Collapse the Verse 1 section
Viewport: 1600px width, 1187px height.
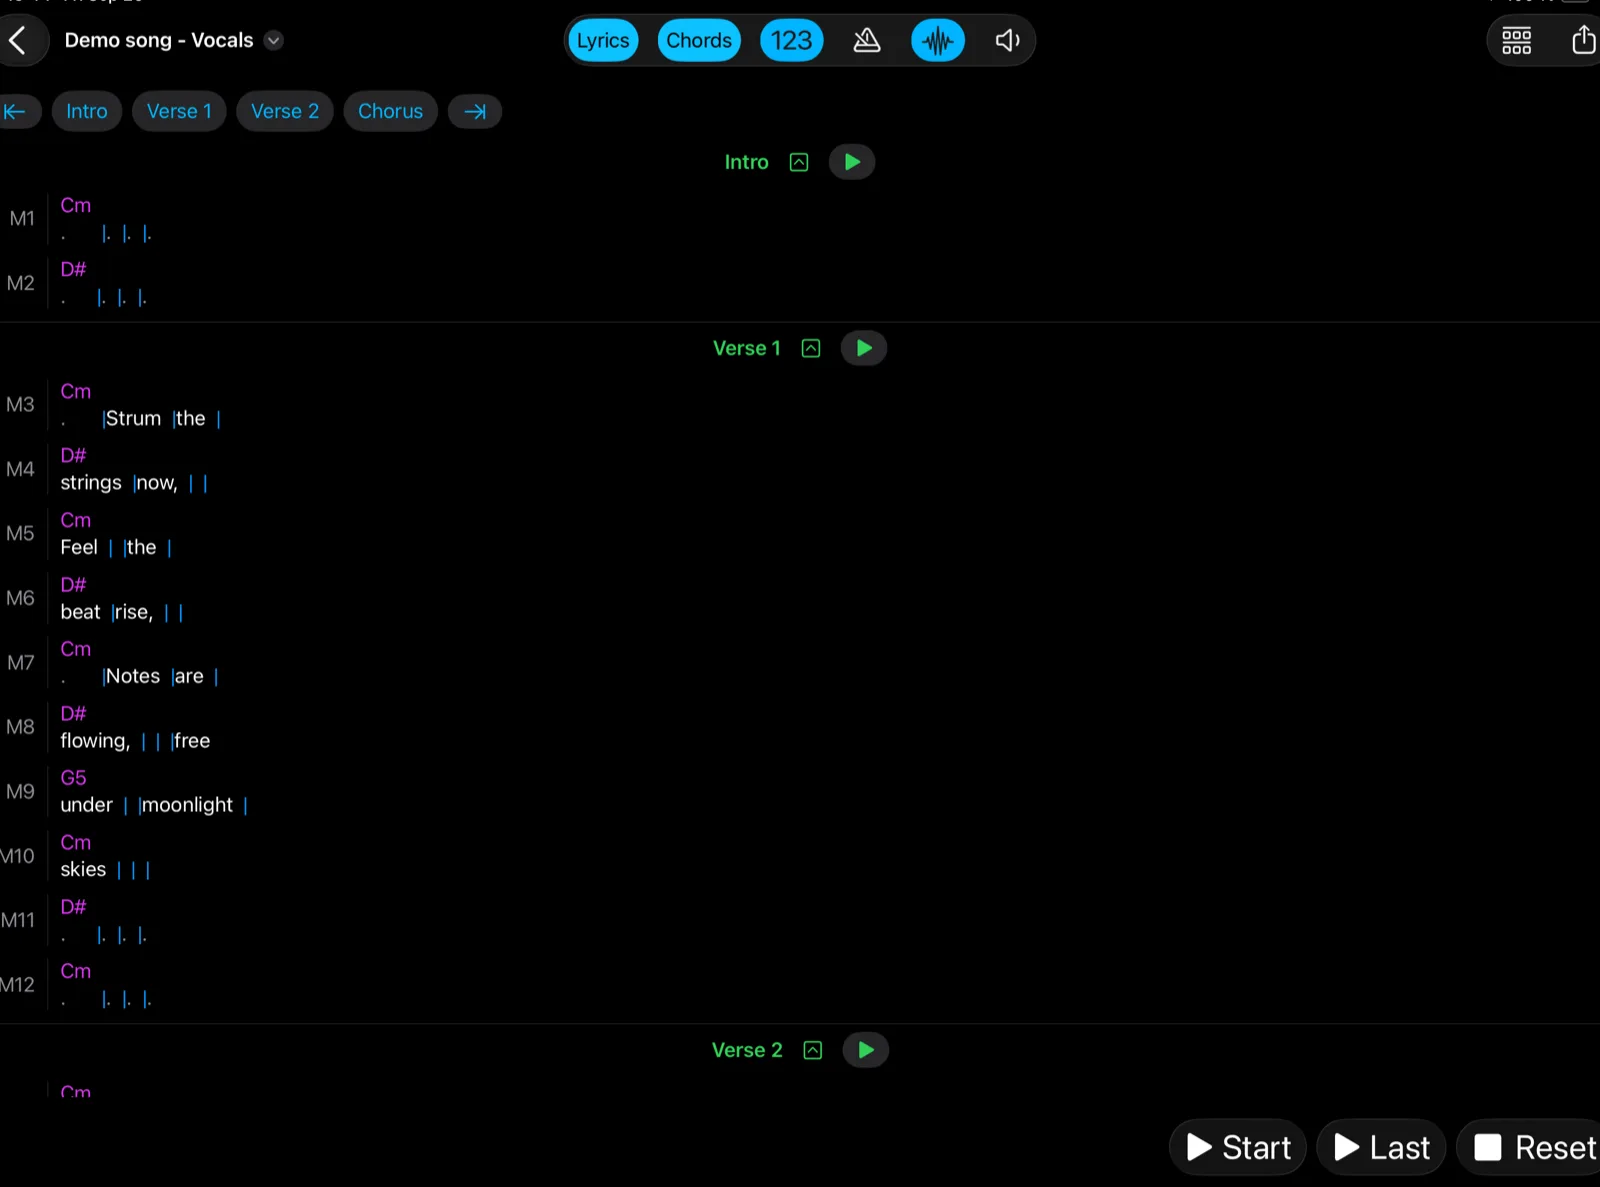coord(811,348)
